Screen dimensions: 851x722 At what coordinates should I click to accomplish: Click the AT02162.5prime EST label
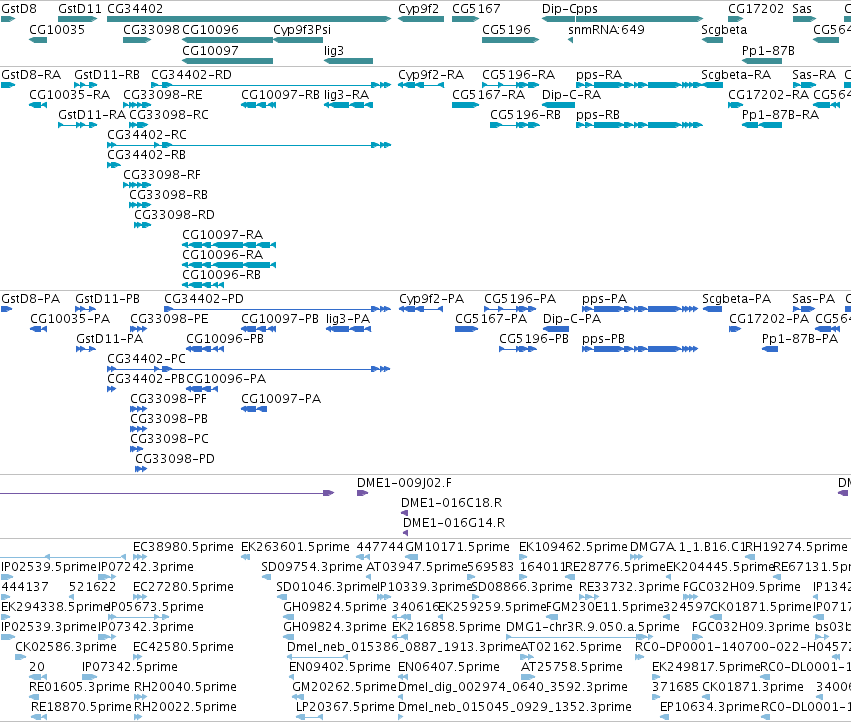click(571, 647)
